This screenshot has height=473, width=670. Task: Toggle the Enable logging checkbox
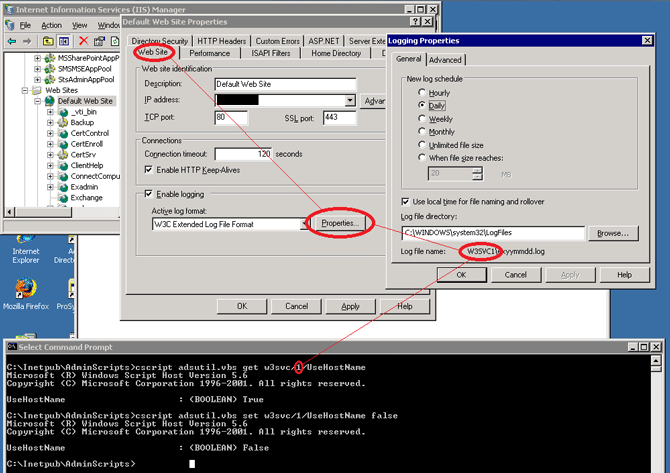tap(149, 194)
